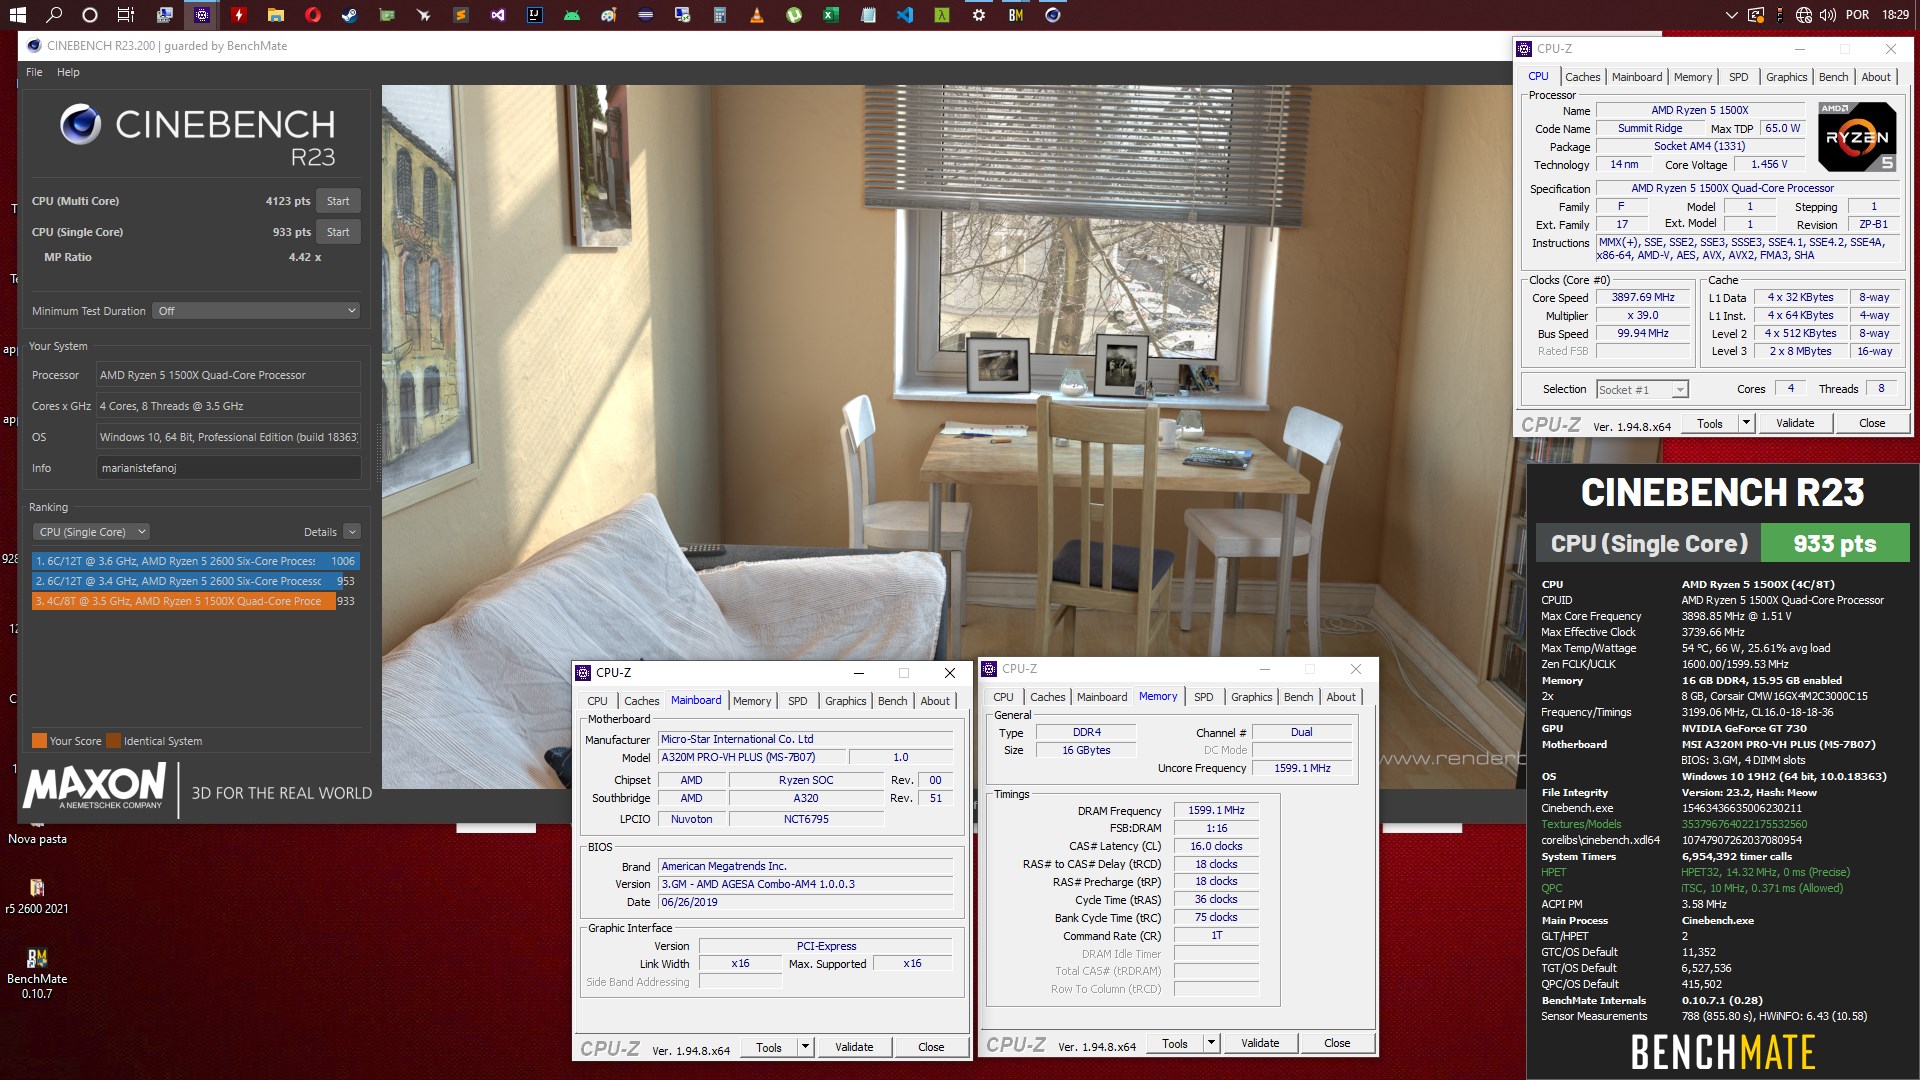
Task: Switch to Caches tab in CPU-Z CPU window
Action: point(1582,77)
